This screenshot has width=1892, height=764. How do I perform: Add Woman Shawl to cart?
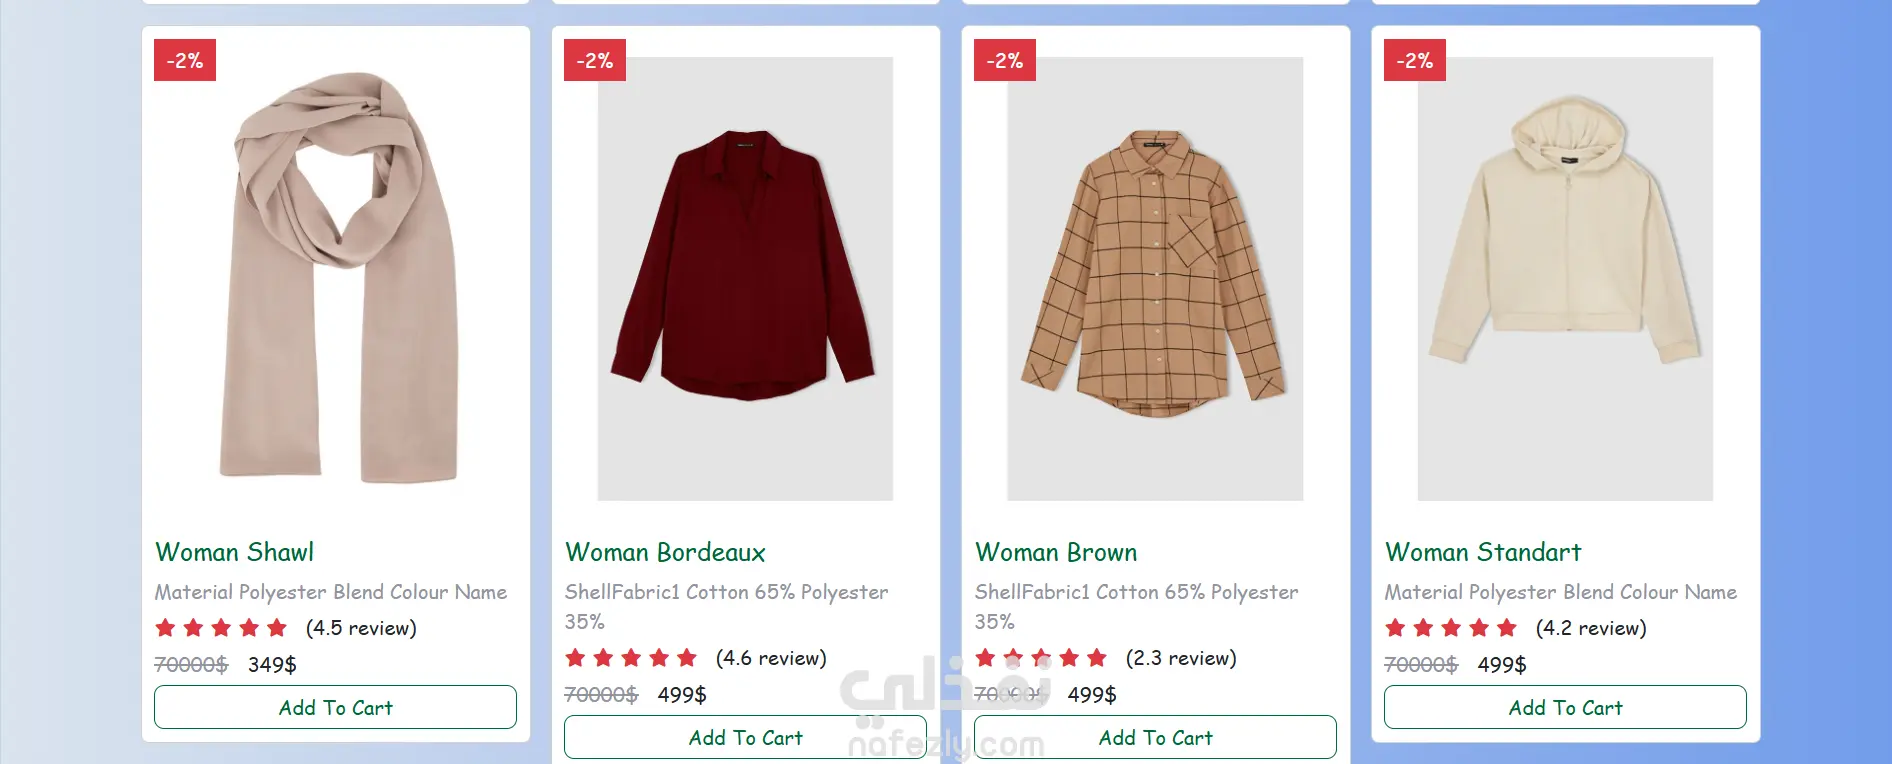[335, 707]
